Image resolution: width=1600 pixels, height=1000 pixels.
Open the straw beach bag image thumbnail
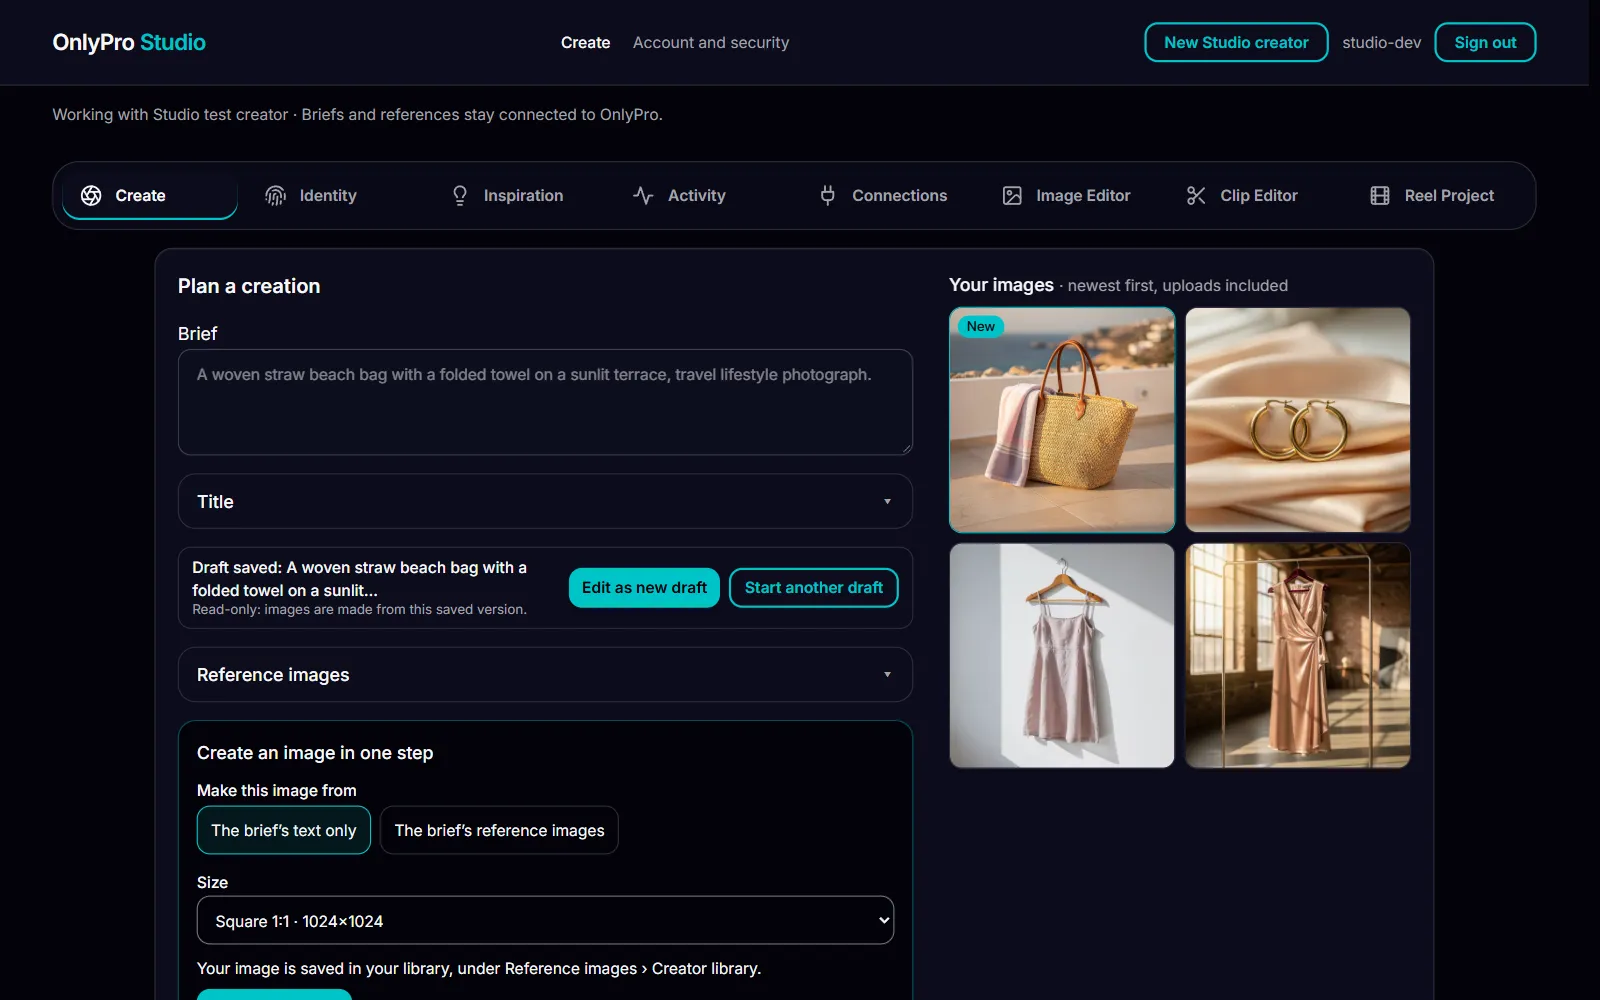click(1062, 420)
